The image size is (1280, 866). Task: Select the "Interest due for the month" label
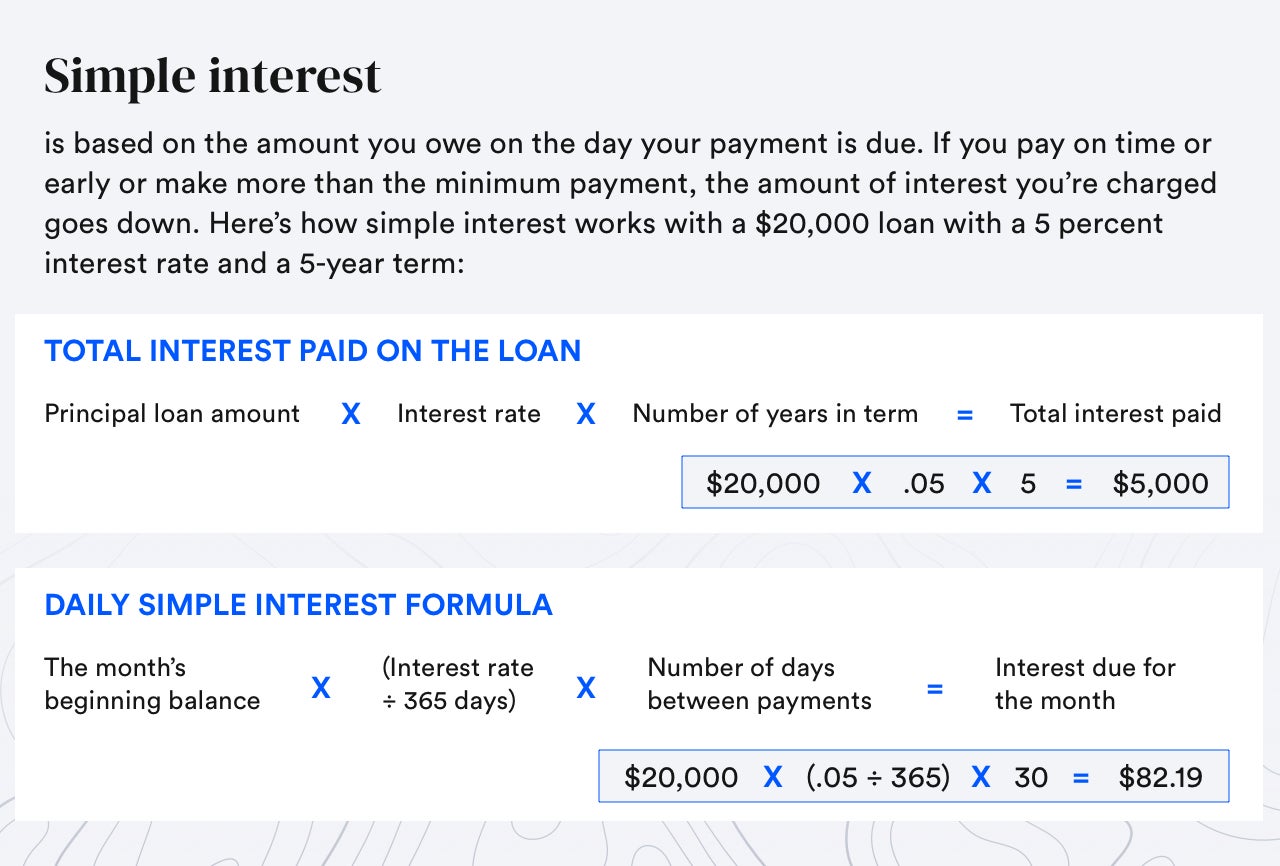click(1085, 684)
